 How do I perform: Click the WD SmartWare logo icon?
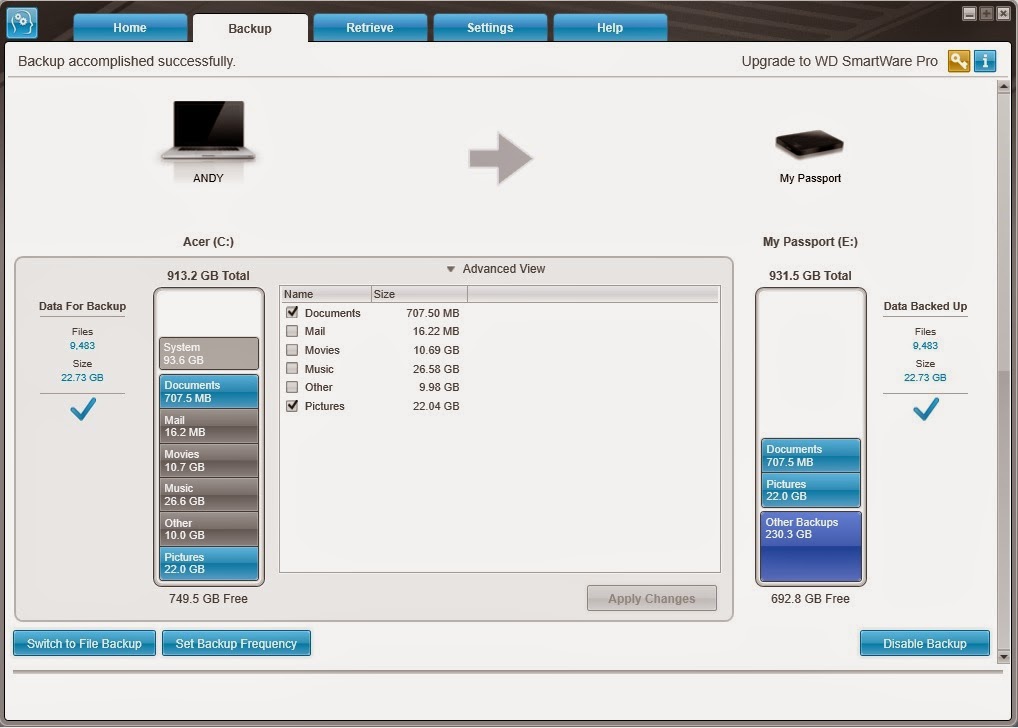click(x=21, y=23)
